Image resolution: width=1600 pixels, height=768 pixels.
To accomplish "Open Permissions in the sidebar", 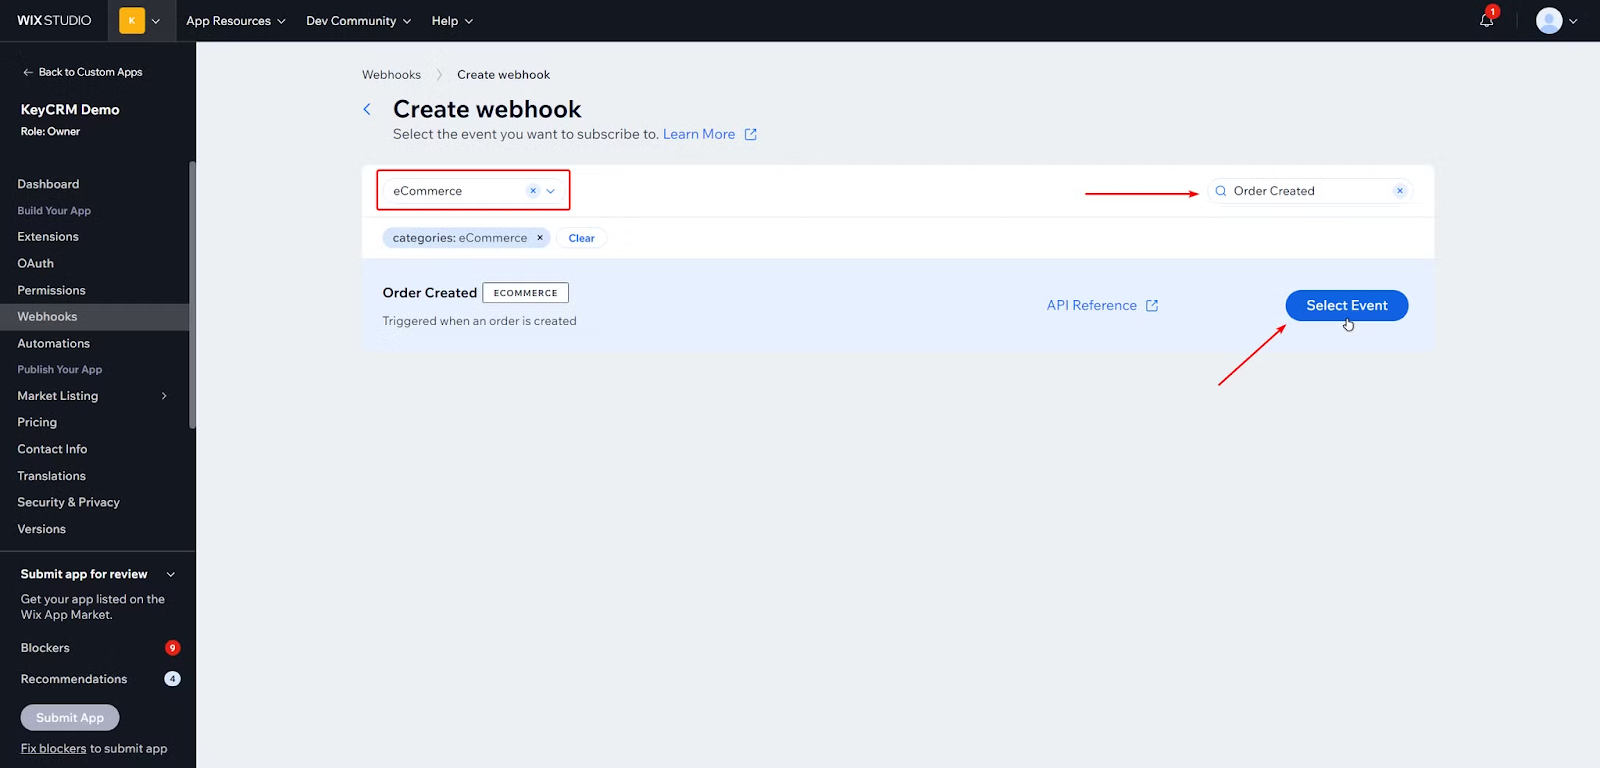I will click(51, 290).
